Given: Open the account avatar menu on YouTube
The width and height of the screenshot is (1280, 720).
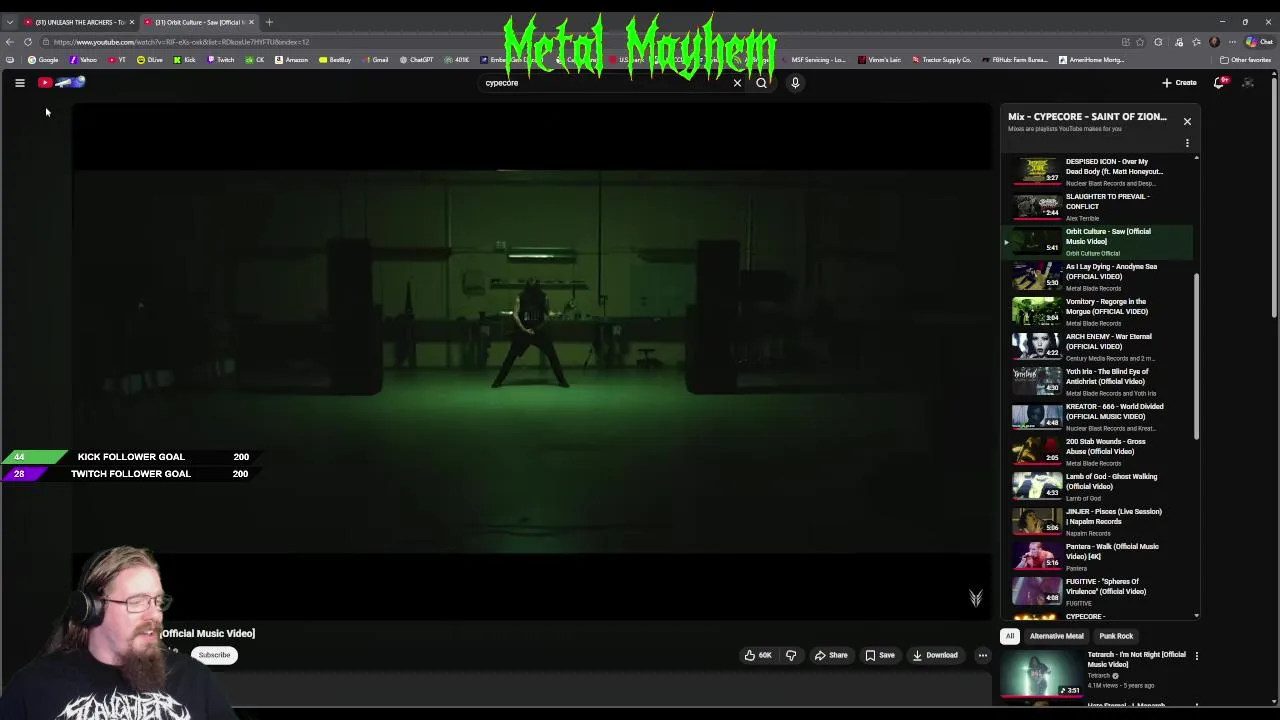Looking at the screenshot, I should 1248,83.
